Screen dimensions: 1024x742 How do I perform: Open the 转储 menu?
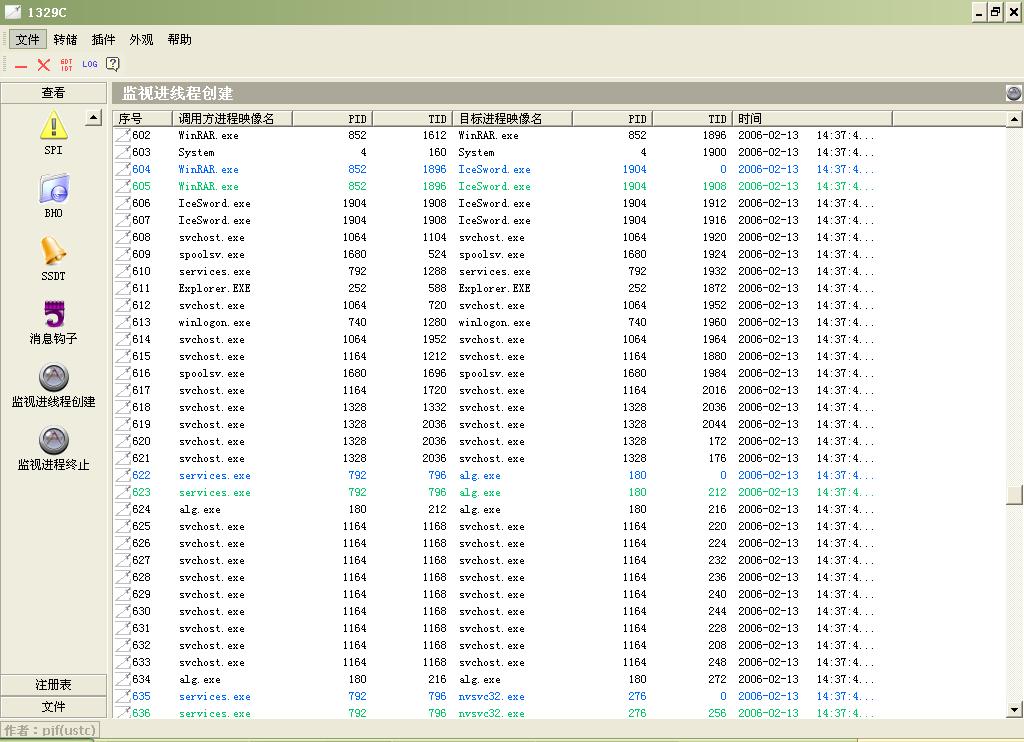tap(65, 40)
